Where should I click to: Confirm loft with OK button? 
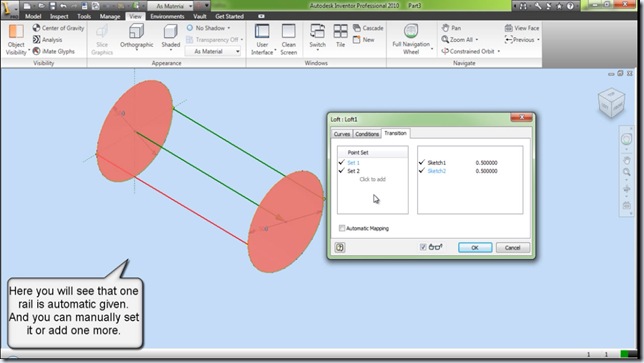[475, 248]
